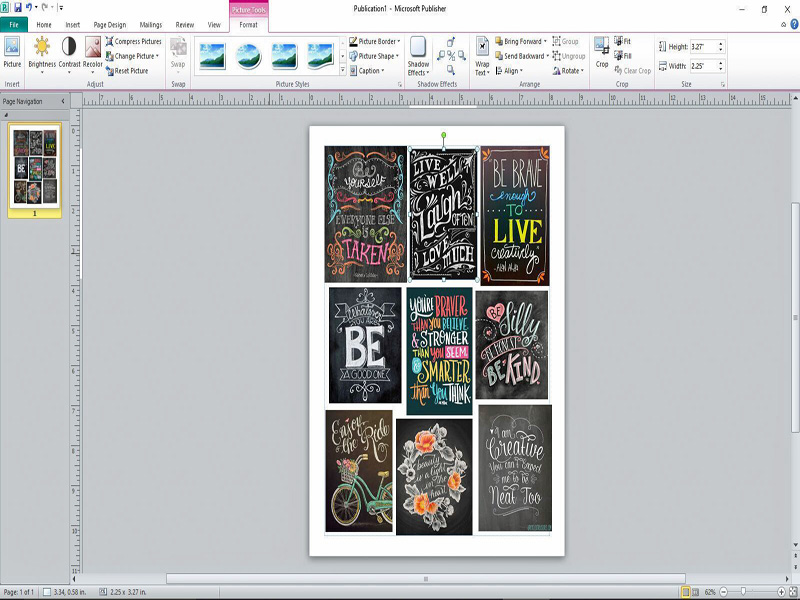Click the horizontal scrollbar
This screenshot has width=800, height=600.
426,579
